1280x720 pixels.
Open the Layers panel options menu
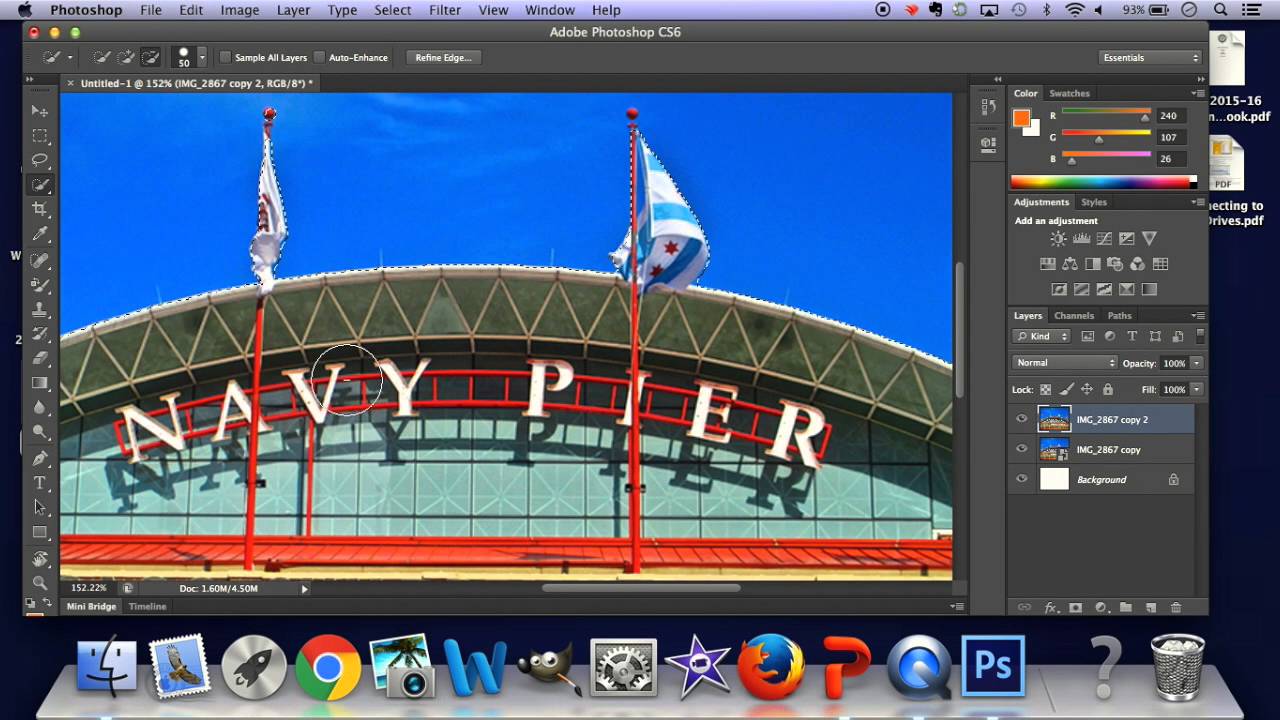coord(1198,316)
